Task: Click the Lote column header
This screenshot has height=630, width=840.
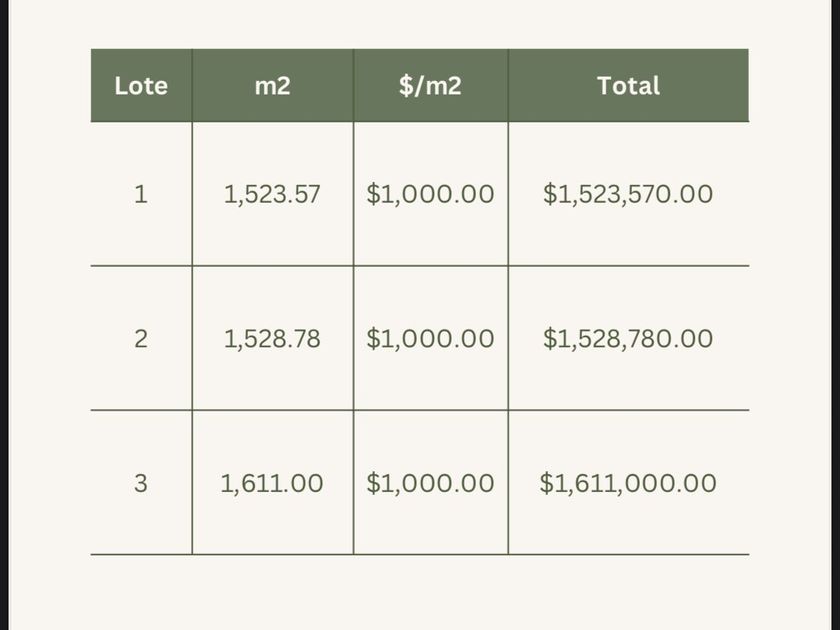Action: [141, 86]
